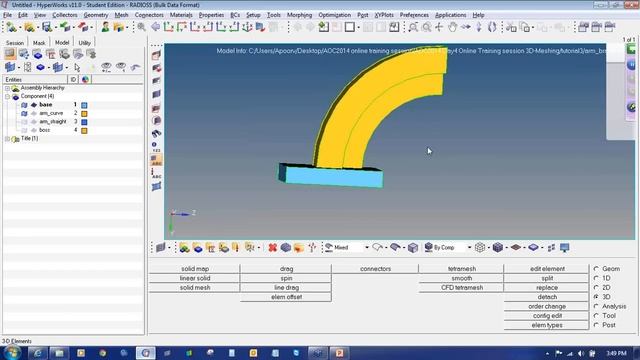Select the Post page radio button
The width and height of the screenshot is (640, 360).
(x=596, y=325)
